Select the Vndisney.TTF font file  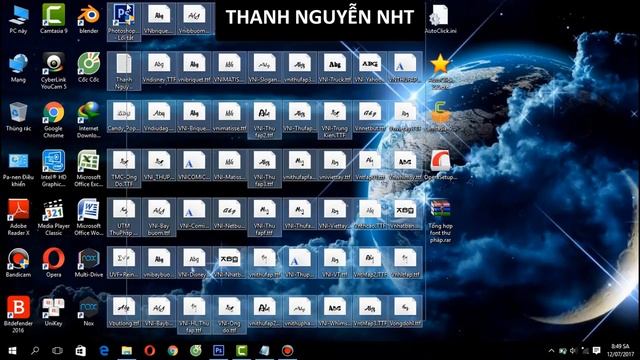coord(159,68)
